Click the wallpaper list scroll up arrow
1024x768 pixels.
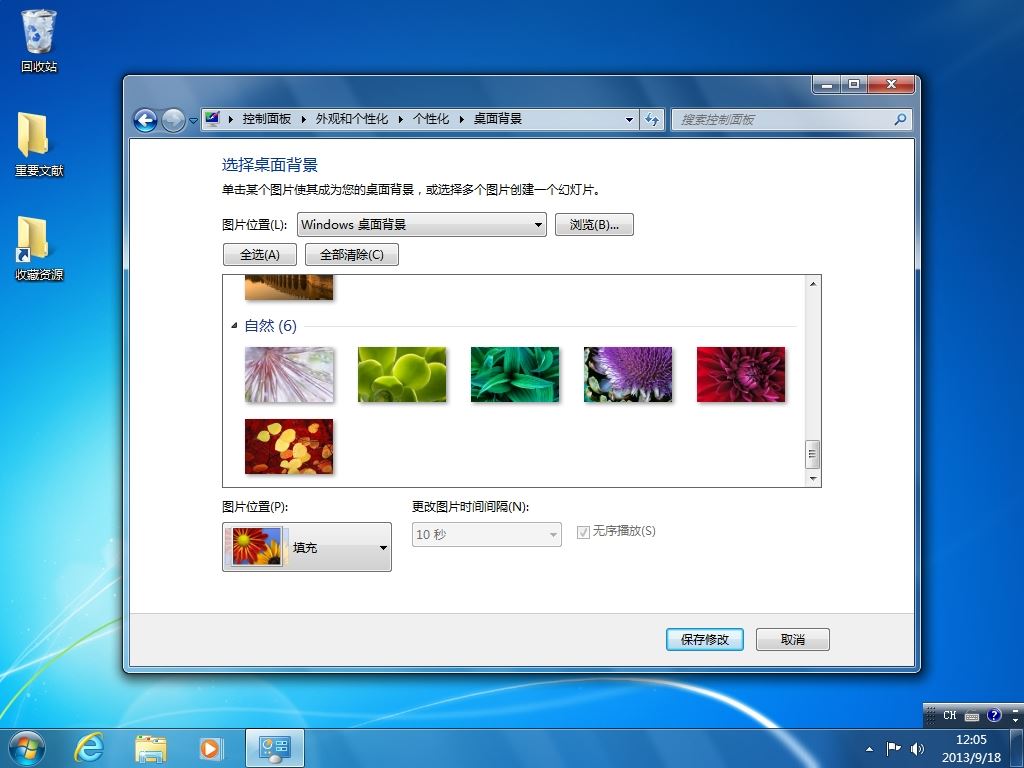tap(813, 283)
